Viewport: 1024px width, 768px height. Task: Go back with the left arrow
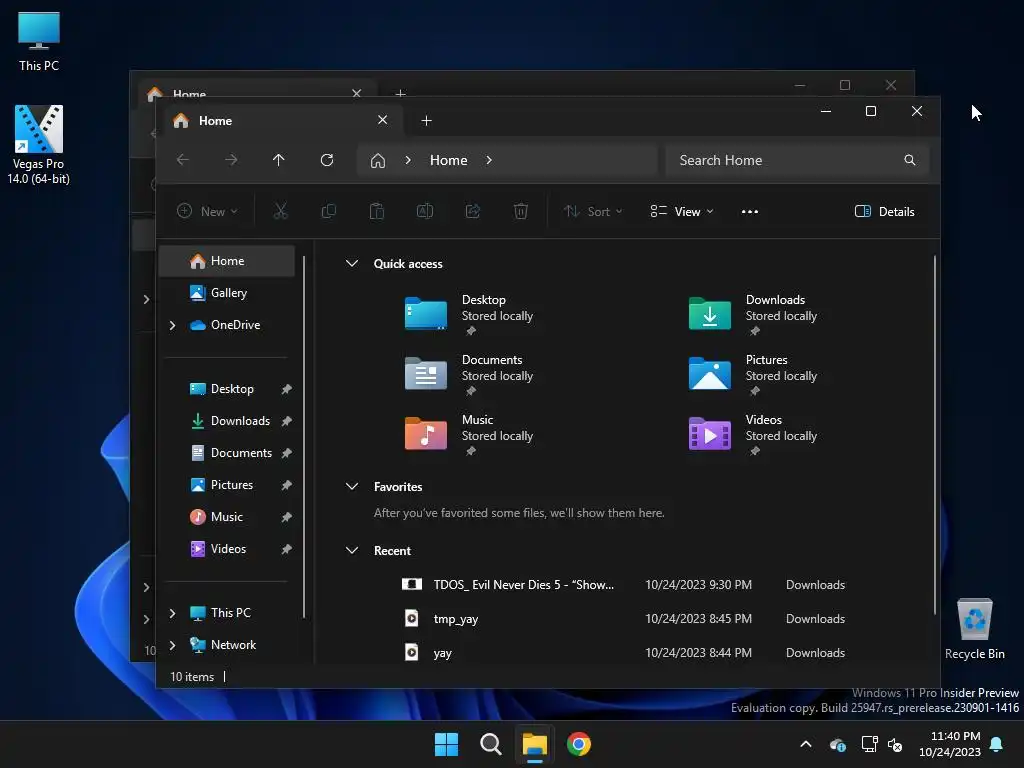click(x=183, y=160)
